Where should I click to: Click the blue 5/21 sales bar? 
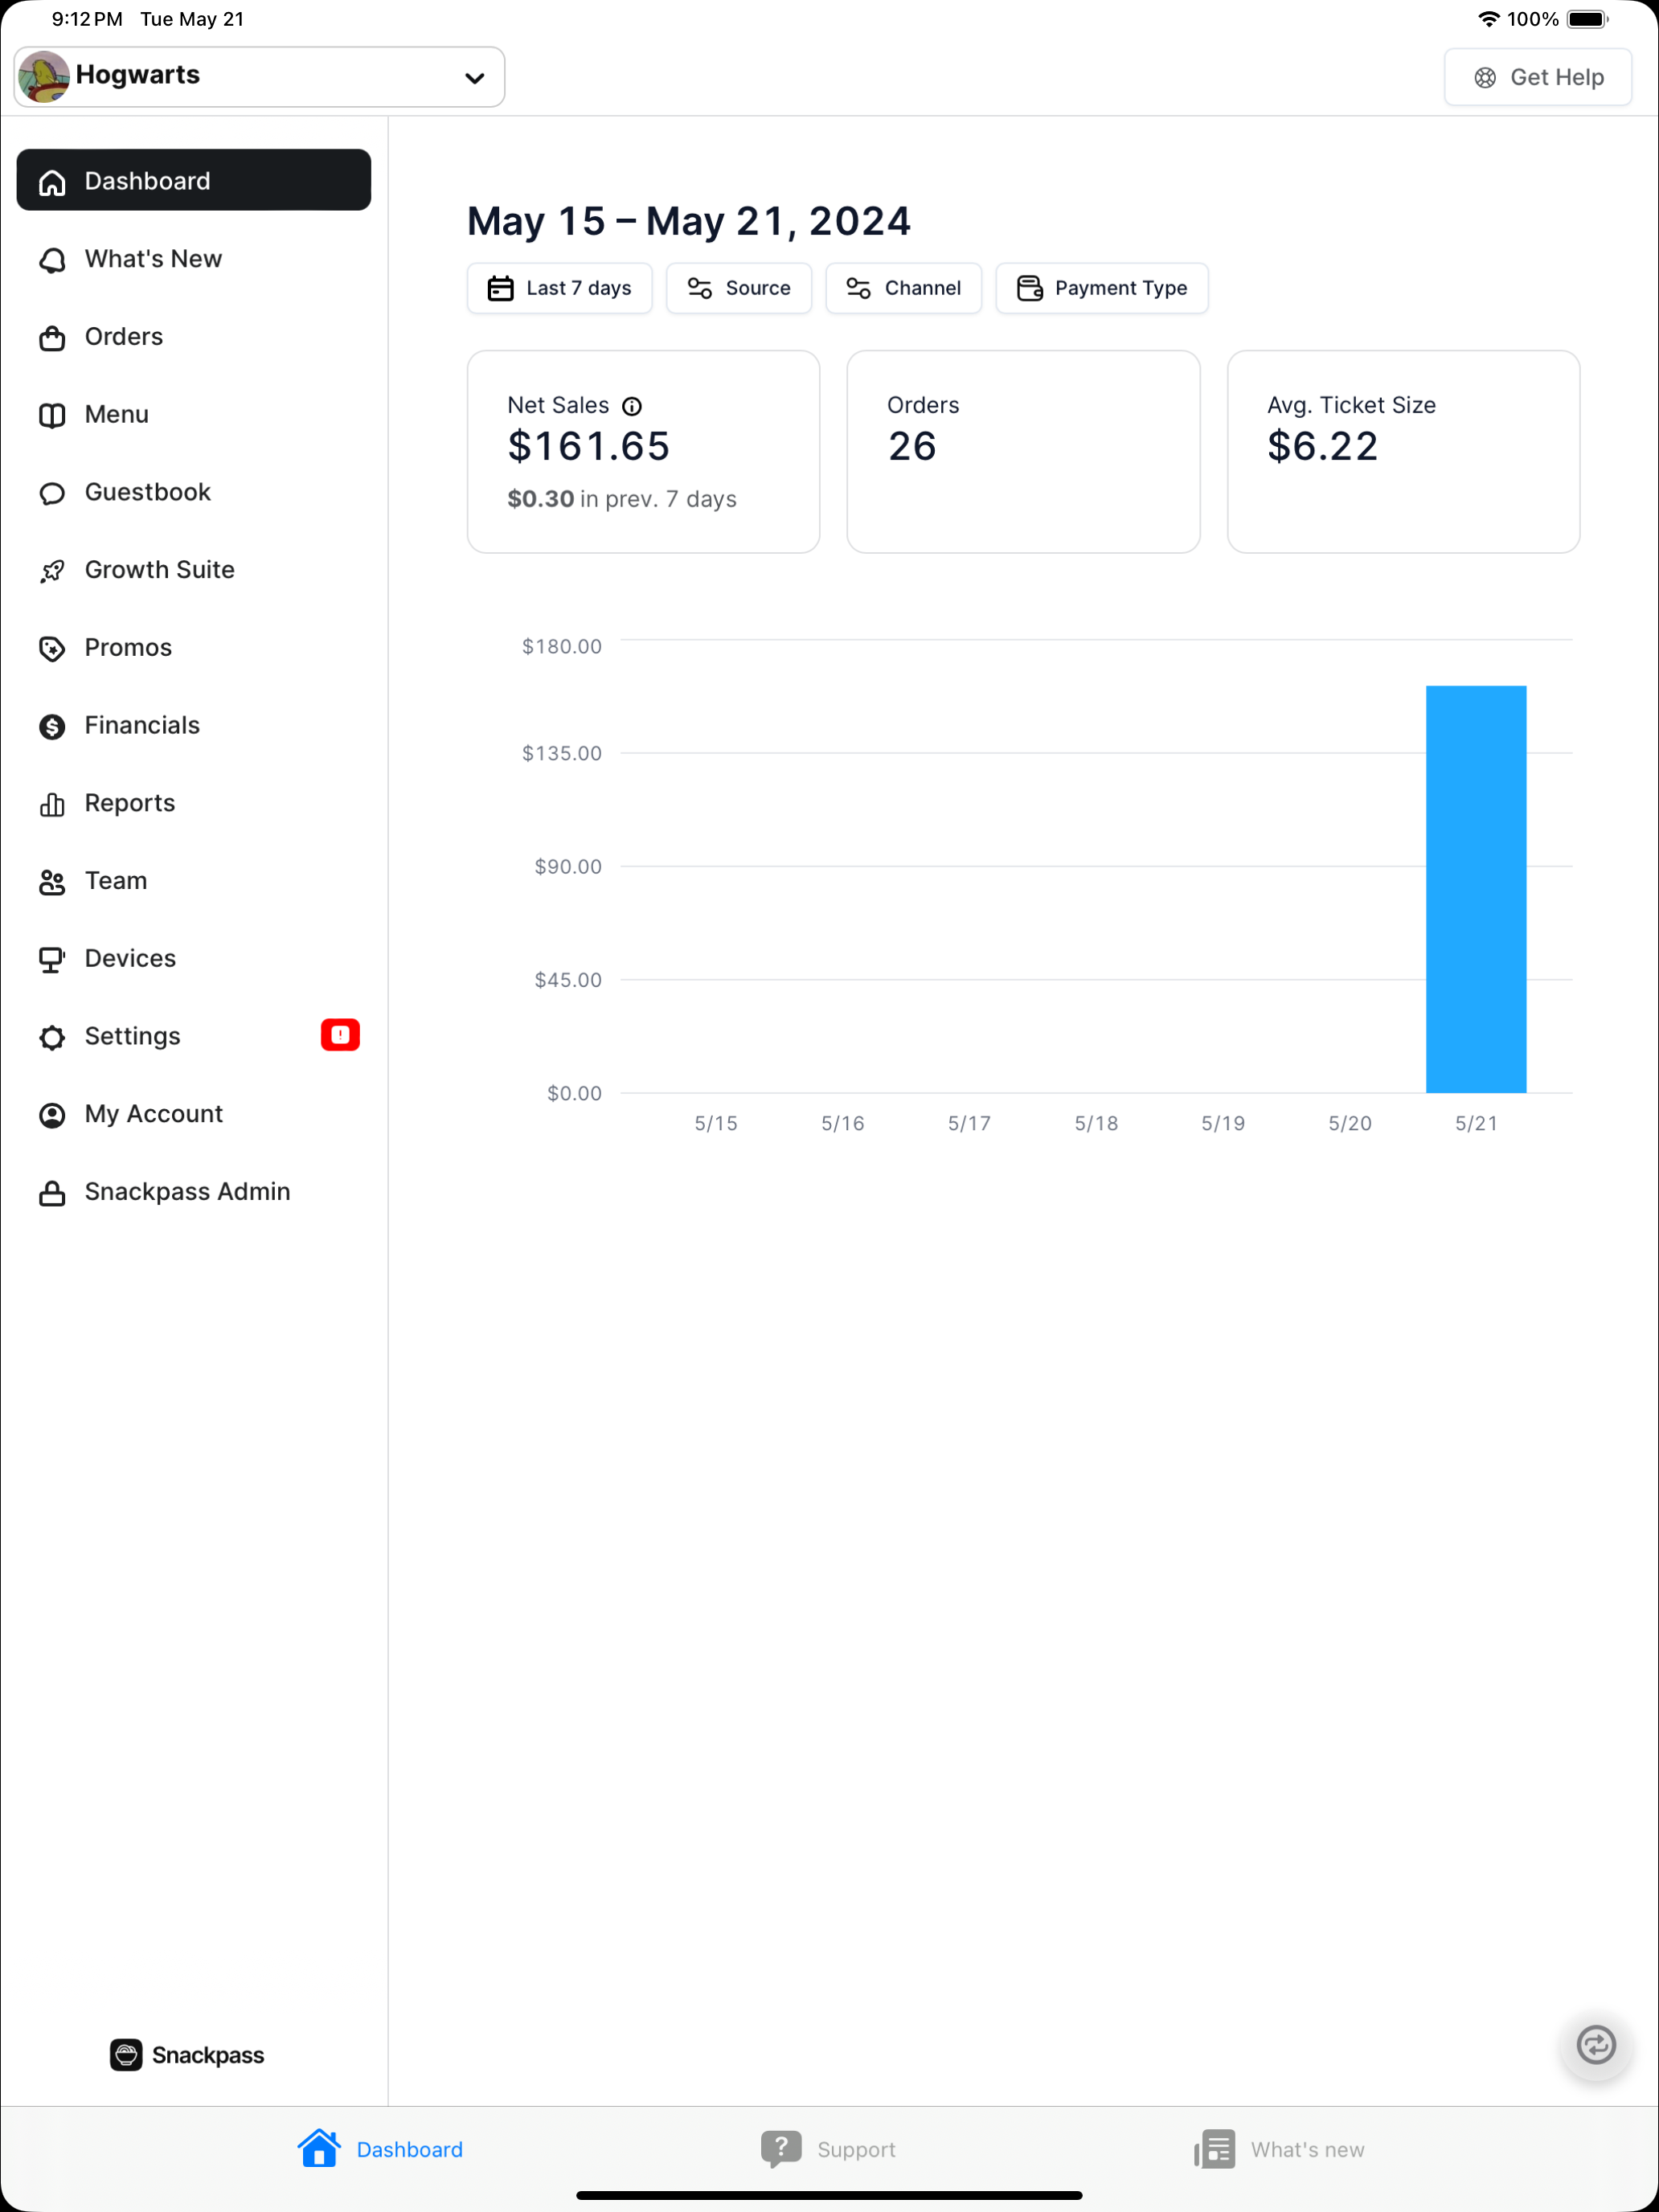(x=1476, y=889)
